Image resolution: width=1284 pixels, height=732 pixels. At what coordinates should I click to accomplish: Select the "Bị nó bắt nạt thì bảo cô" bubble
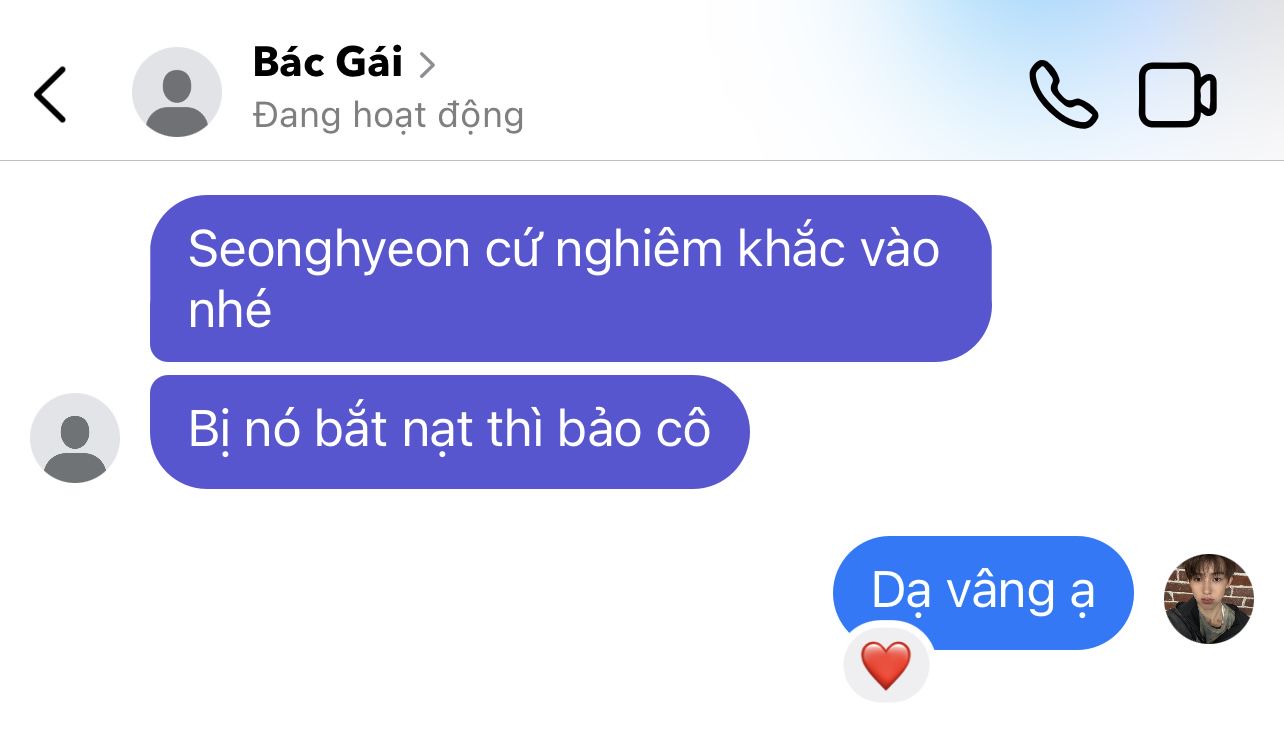click(x=449, y=432)
